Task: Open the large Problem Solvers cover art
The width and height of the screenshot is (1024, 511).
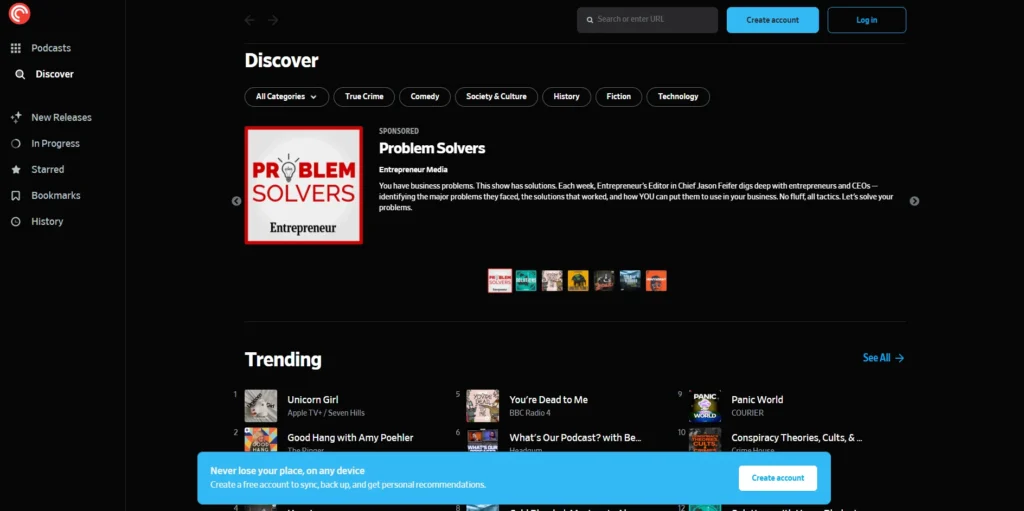Action: pos(304,185)
